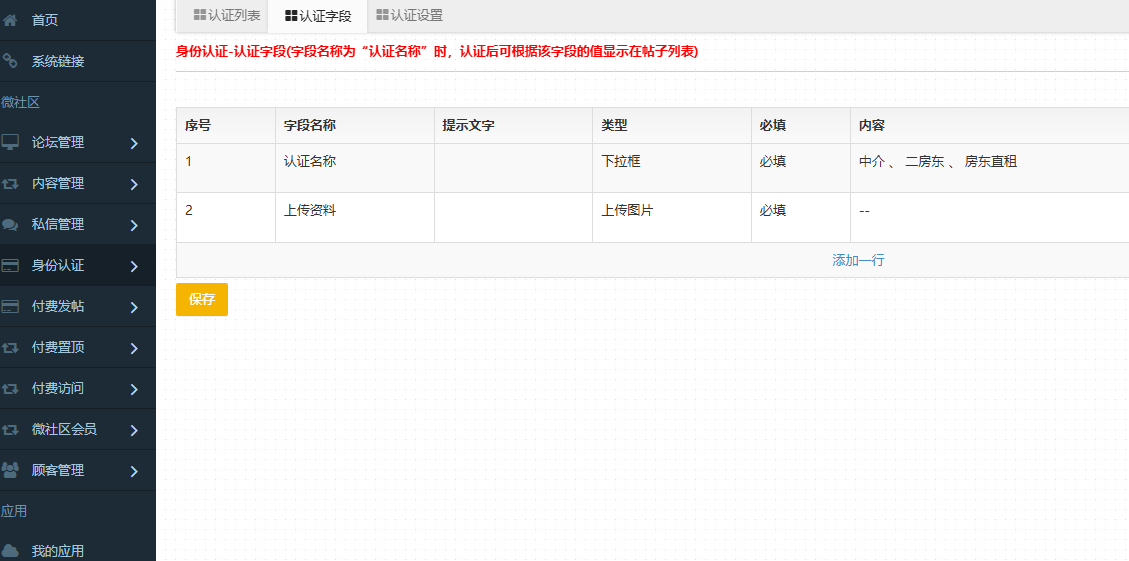This screenshot has width=1129, height=561.
Task: Switch to the 认证列表 tab
Action: pos(227,16)
